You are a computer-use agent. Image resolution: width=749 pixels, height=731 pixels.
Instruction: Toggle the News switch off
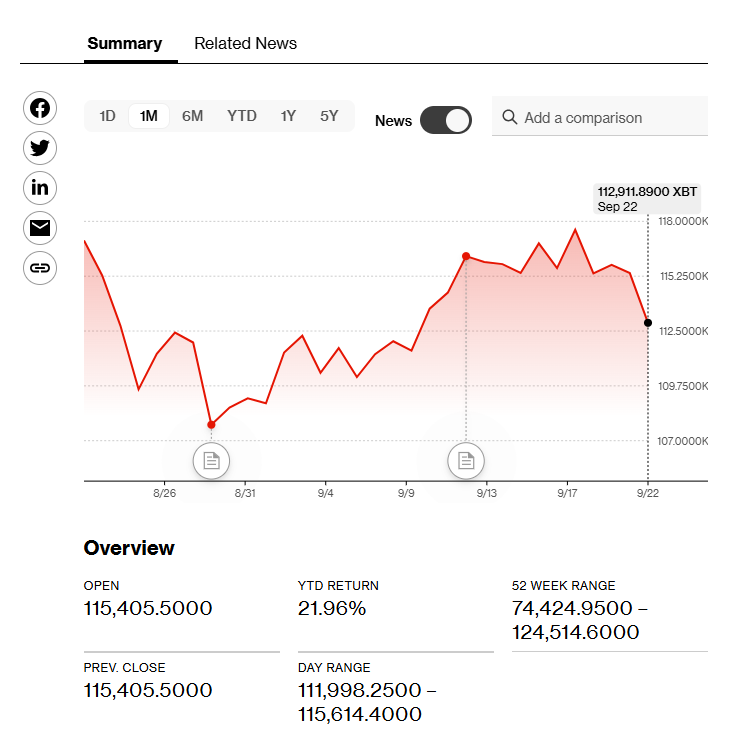click(446, 120)
